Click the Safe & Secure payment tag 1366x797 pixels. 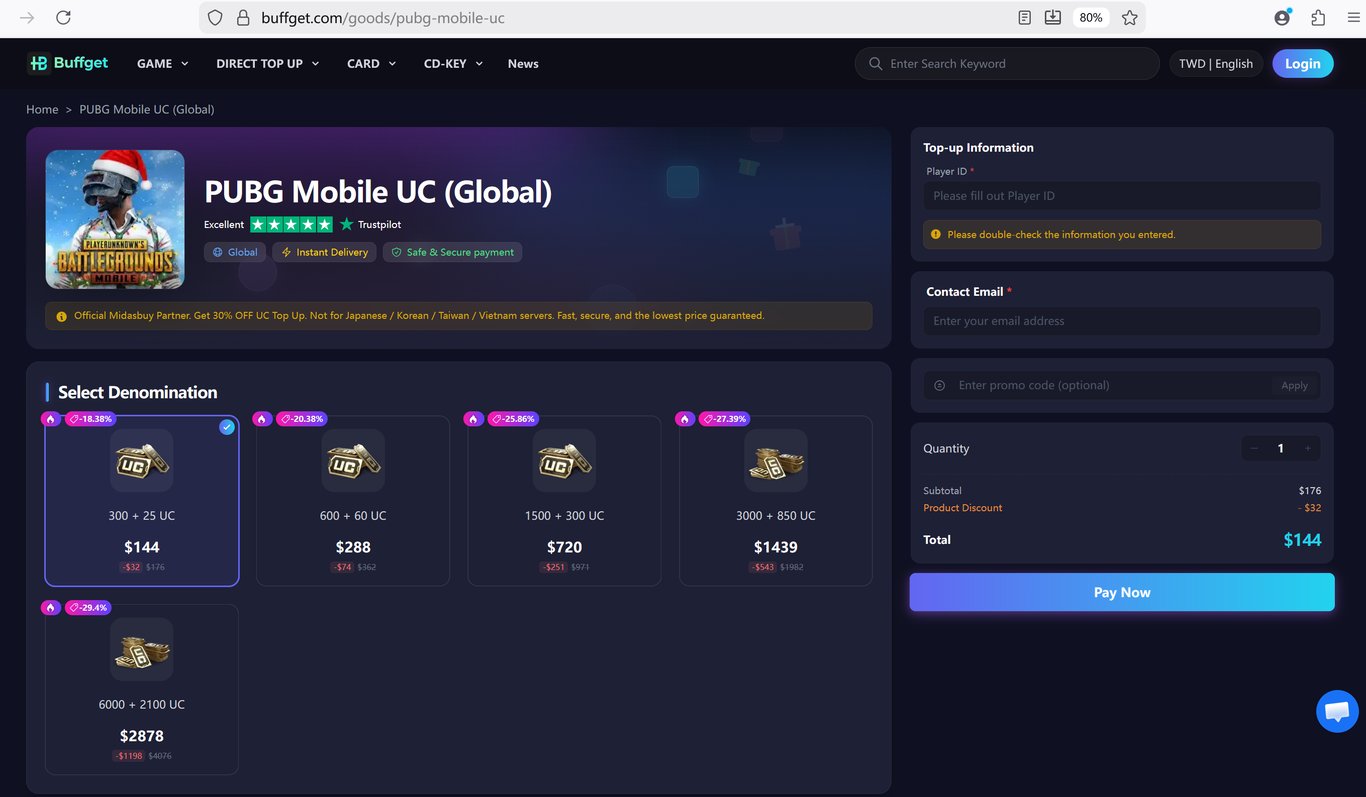pos(452,252)
